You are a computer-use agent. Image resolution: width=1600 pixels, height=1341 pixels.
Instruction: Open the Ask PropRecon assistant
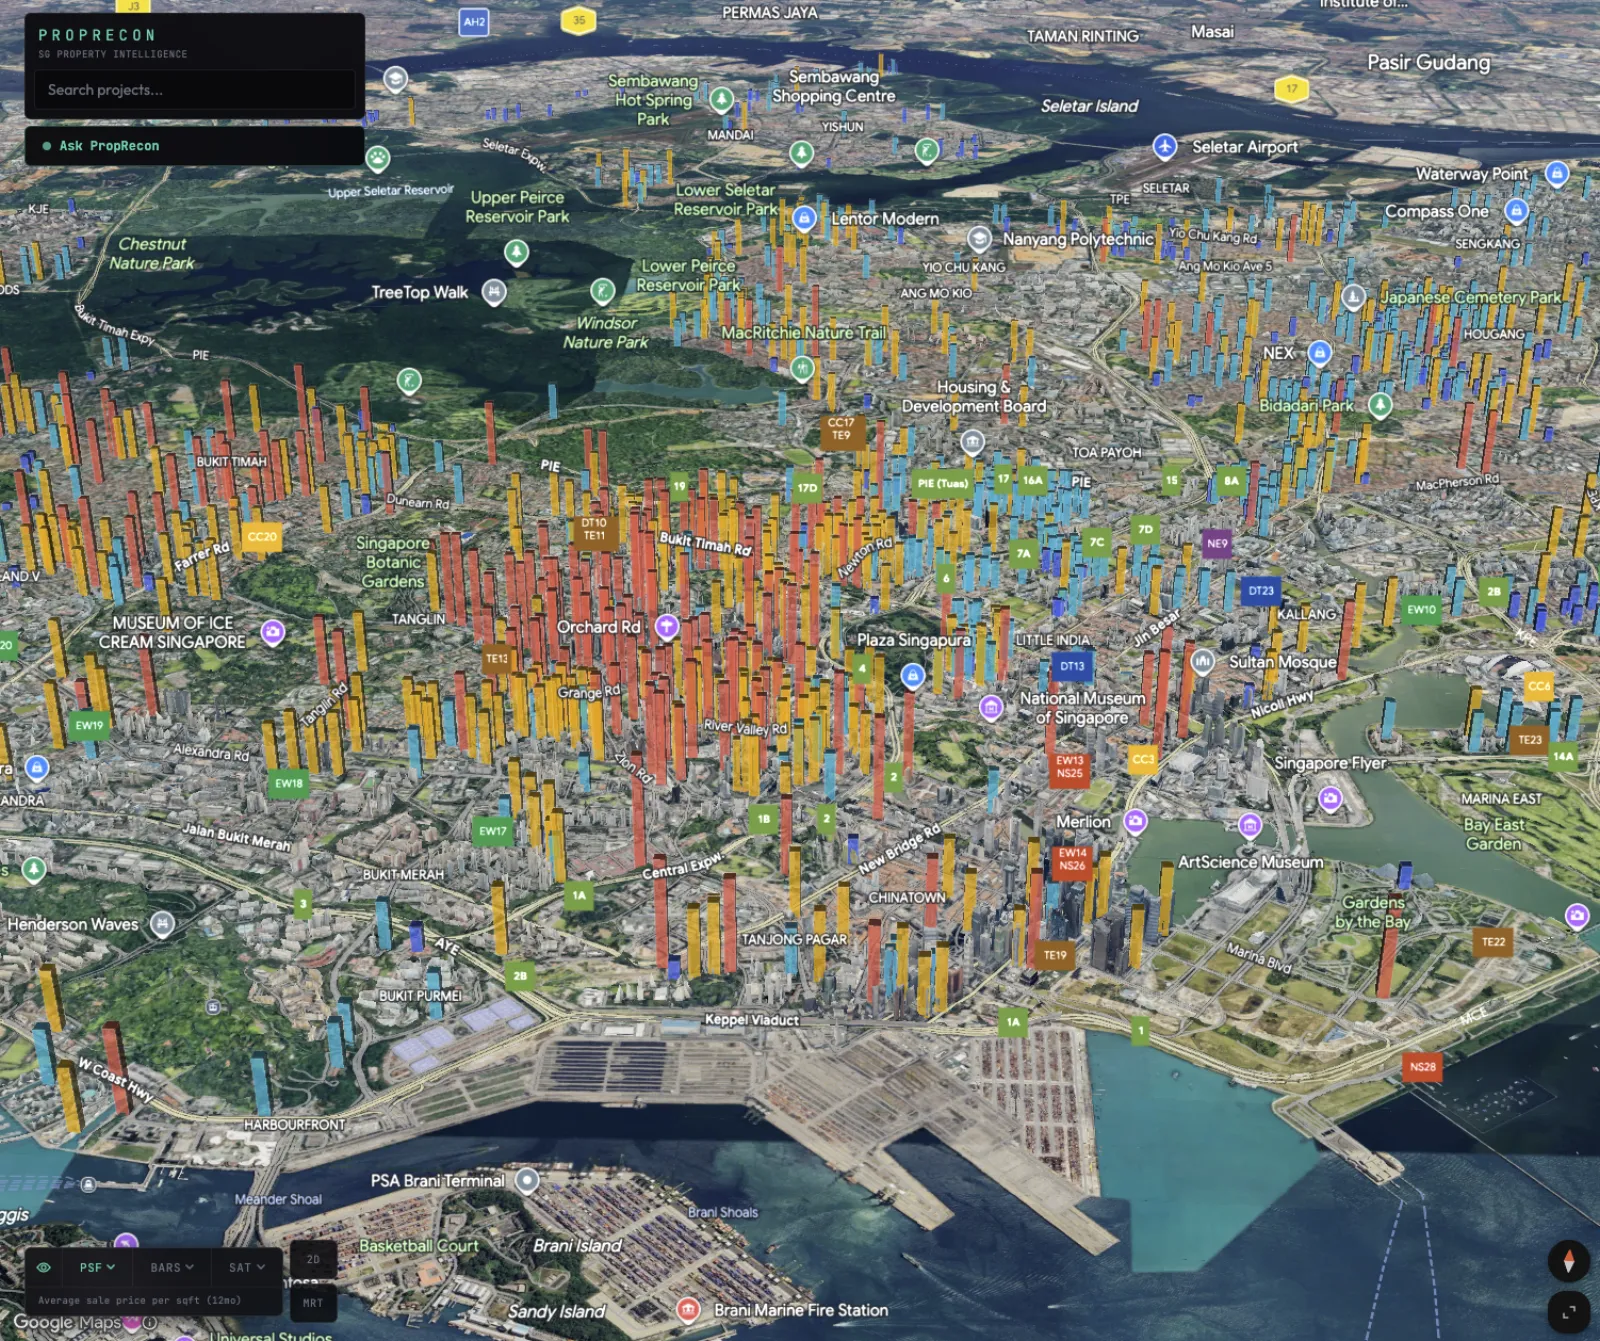tap(195, 146)
